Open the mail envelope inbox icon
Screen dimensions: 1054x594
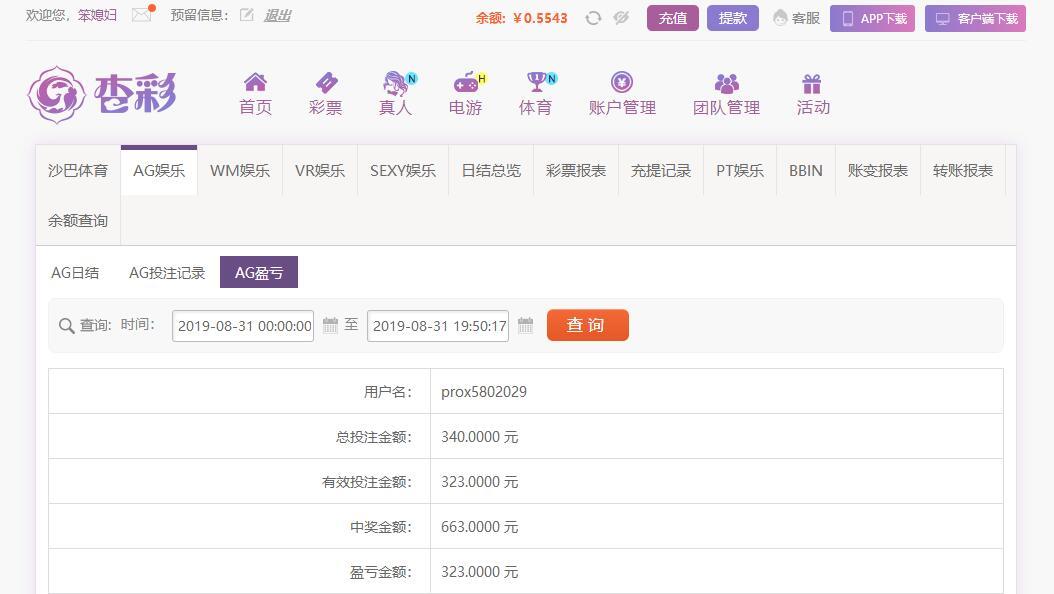click(141, 15)
